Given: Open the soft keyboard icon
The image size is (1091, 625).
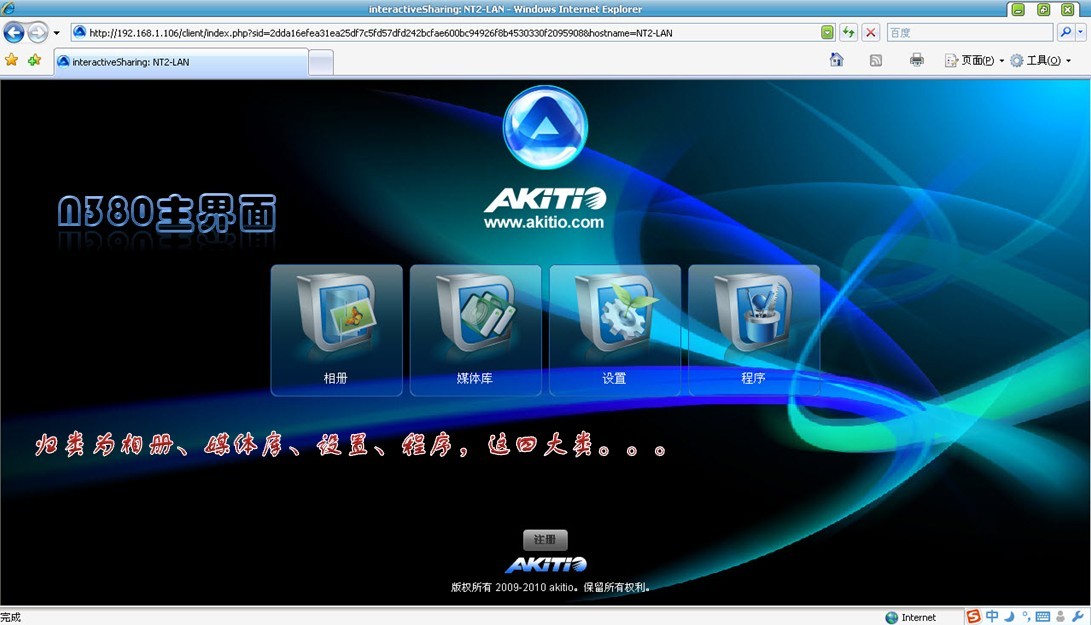Looking at the screenshot, I should click(1043, 617).
